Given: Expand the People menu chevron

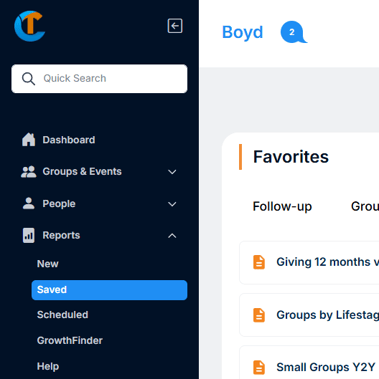Looking at the screenshot, I should coord(172,204).
